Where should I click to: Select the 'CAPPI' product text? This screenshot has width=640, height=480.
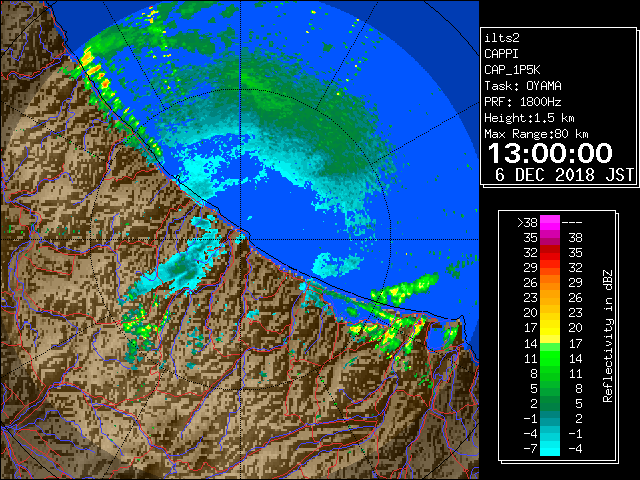coord(501,54)
